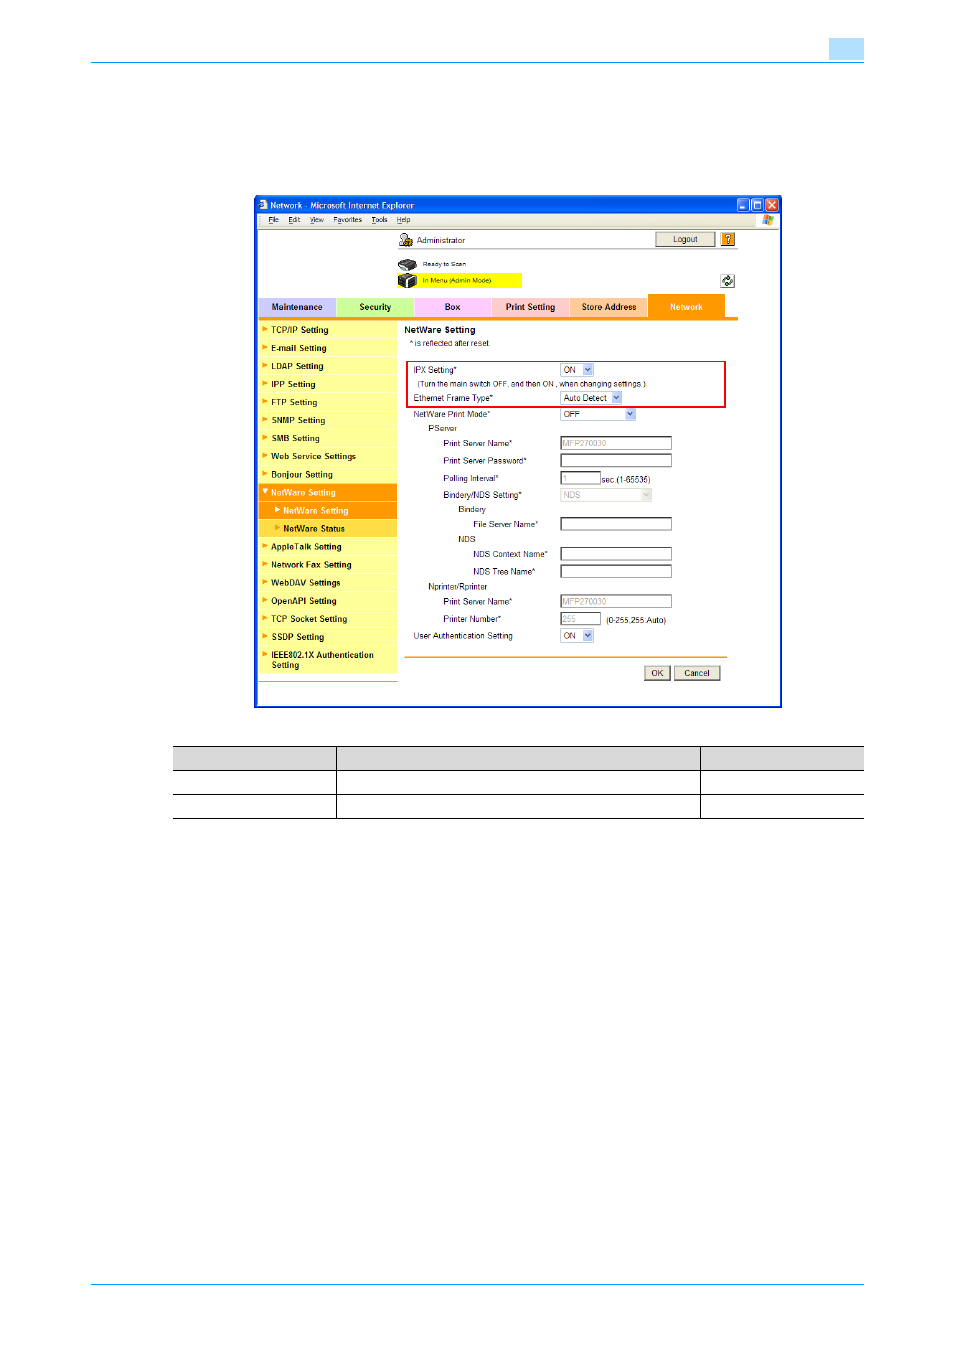Open the Favorites menu

348,220
